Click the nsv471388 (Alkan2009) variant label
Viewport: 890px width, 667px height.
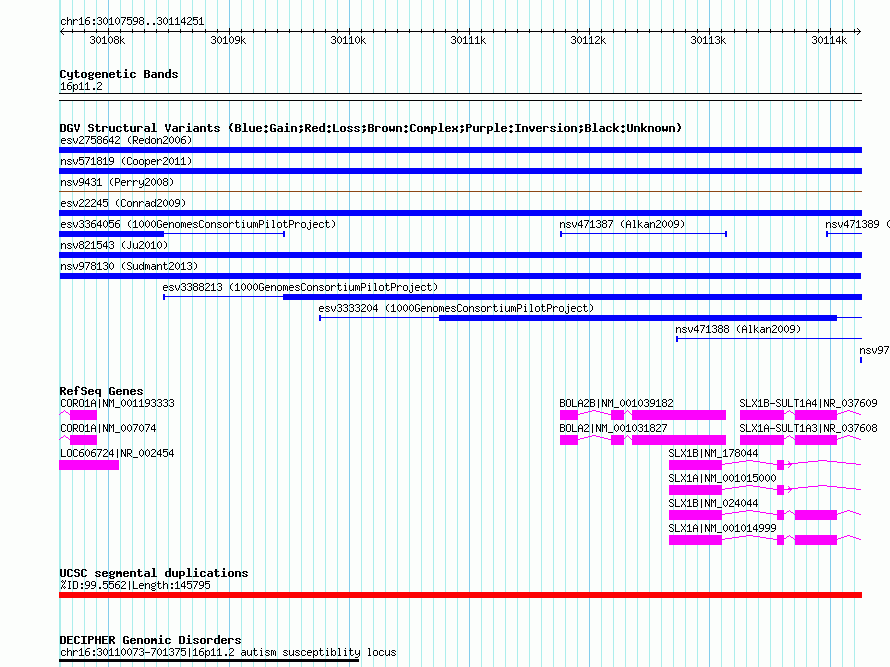click(x=738, y=329)
